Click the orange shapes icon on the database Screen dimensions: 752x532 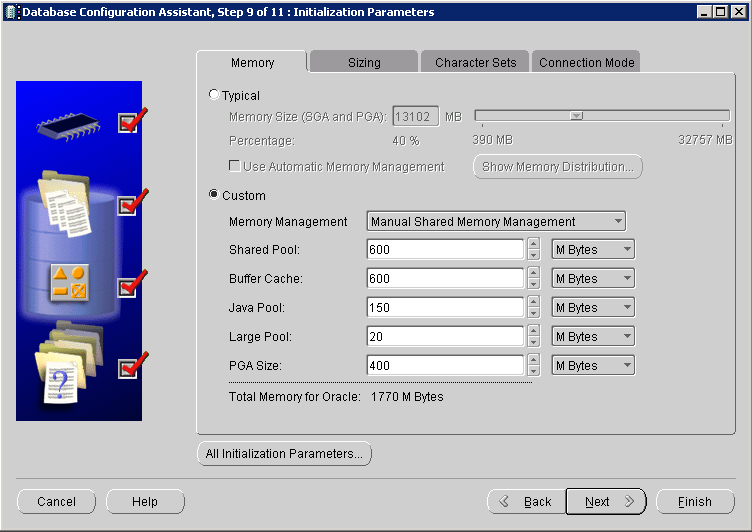point(70,283)
